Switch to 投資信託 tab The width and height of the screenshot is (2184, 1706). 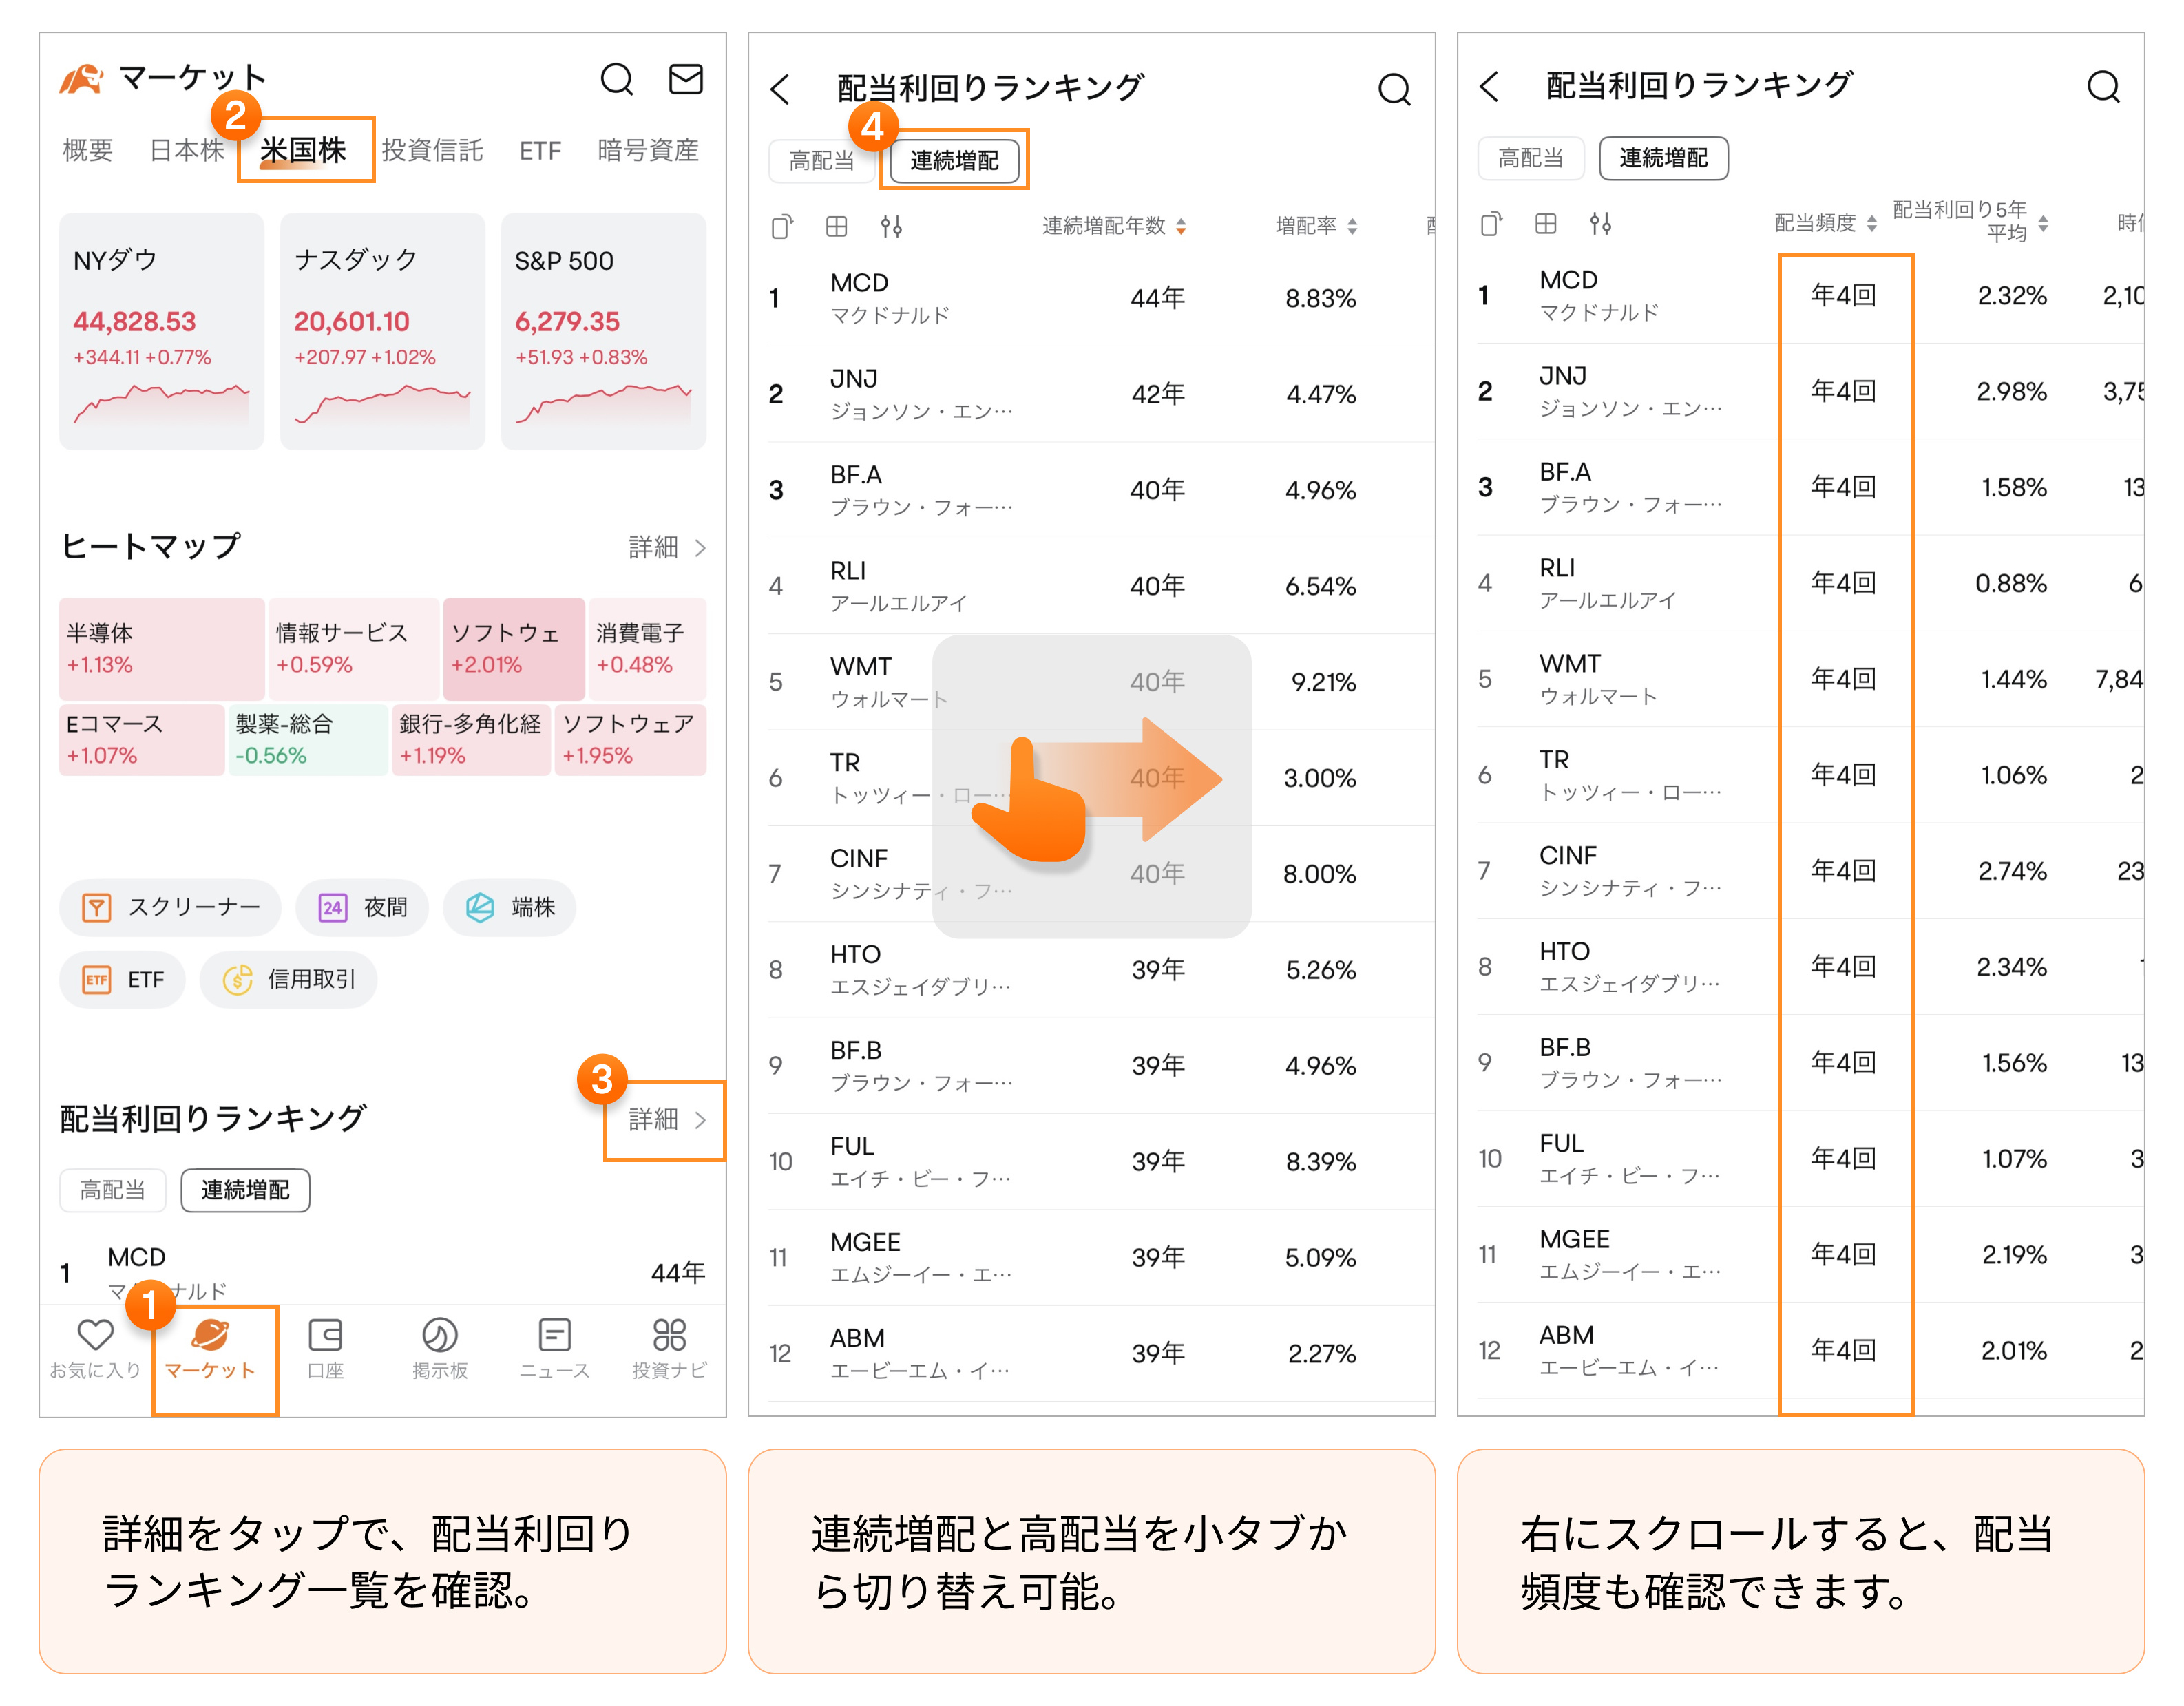click(432, 150)
